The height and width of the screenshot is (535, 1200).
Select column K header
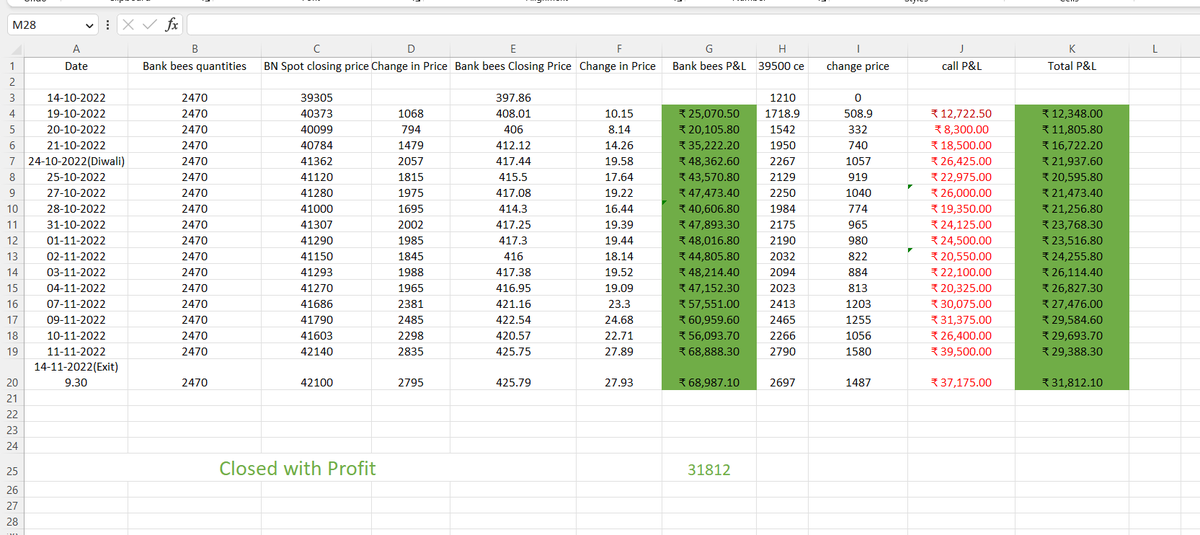(x=1072, y=47)
